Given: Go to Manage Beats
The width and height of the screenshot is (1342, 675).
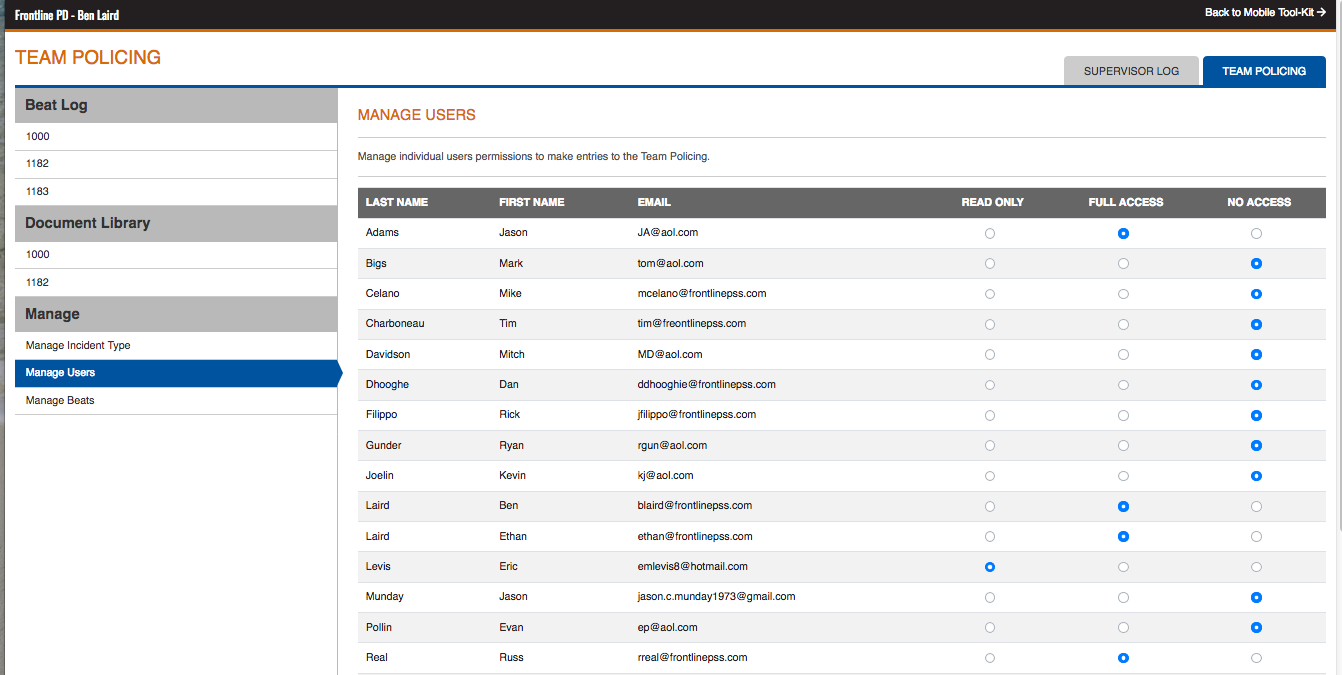Looking at the screenshot, I should point(60,400).
